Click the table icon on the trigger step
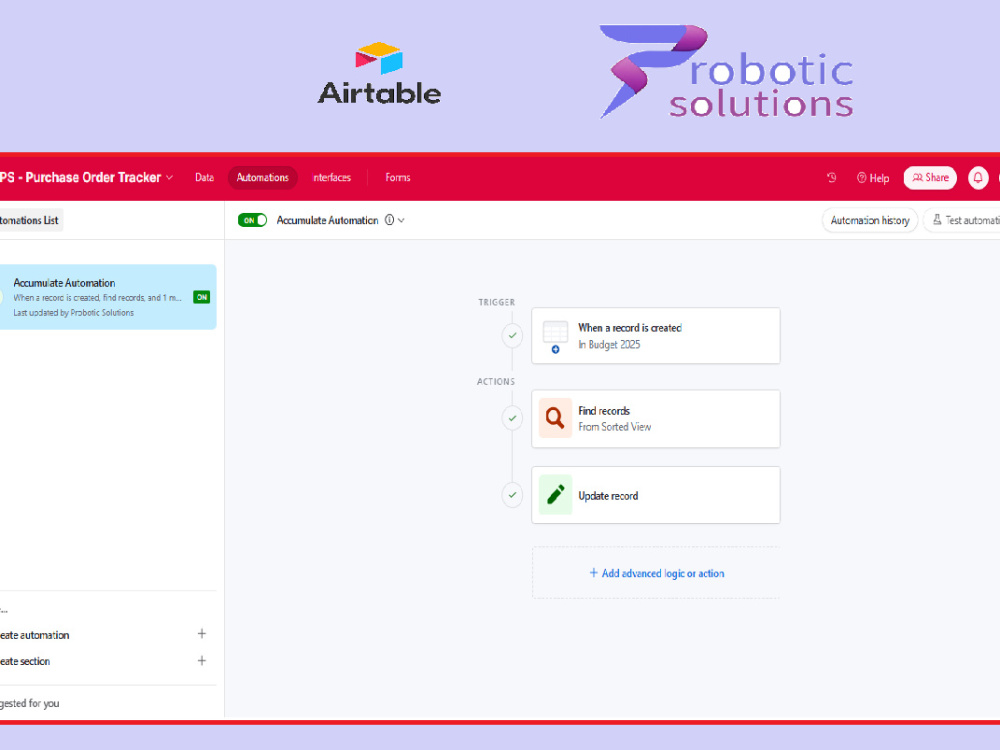 pyautogui.click(x=555, y=337)
